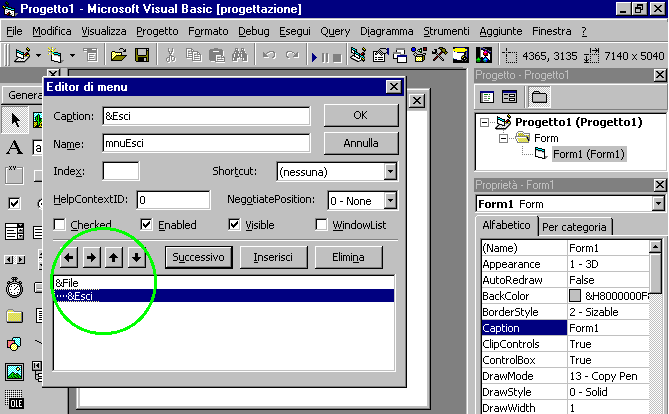Image resolution: width=669 pixels, height=414 pixels.
Task: Select the Image control in the toolbox
Action: click(14, 372)
